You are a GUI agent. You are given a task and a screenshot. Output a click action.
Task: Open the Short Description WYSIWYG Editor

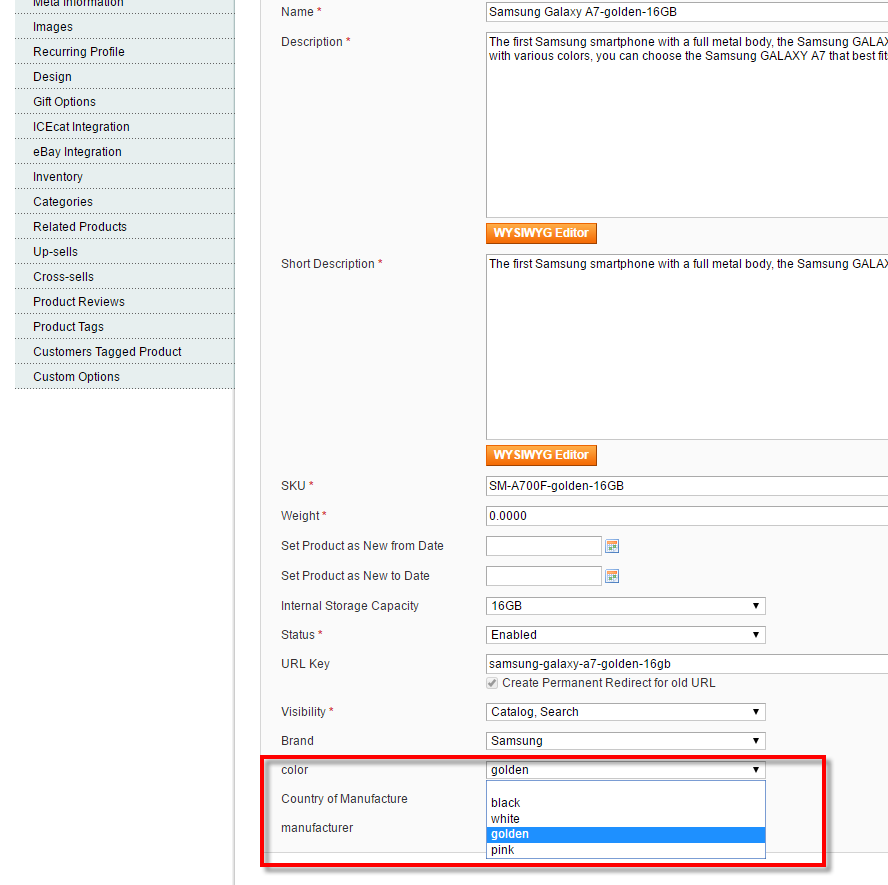541,455
